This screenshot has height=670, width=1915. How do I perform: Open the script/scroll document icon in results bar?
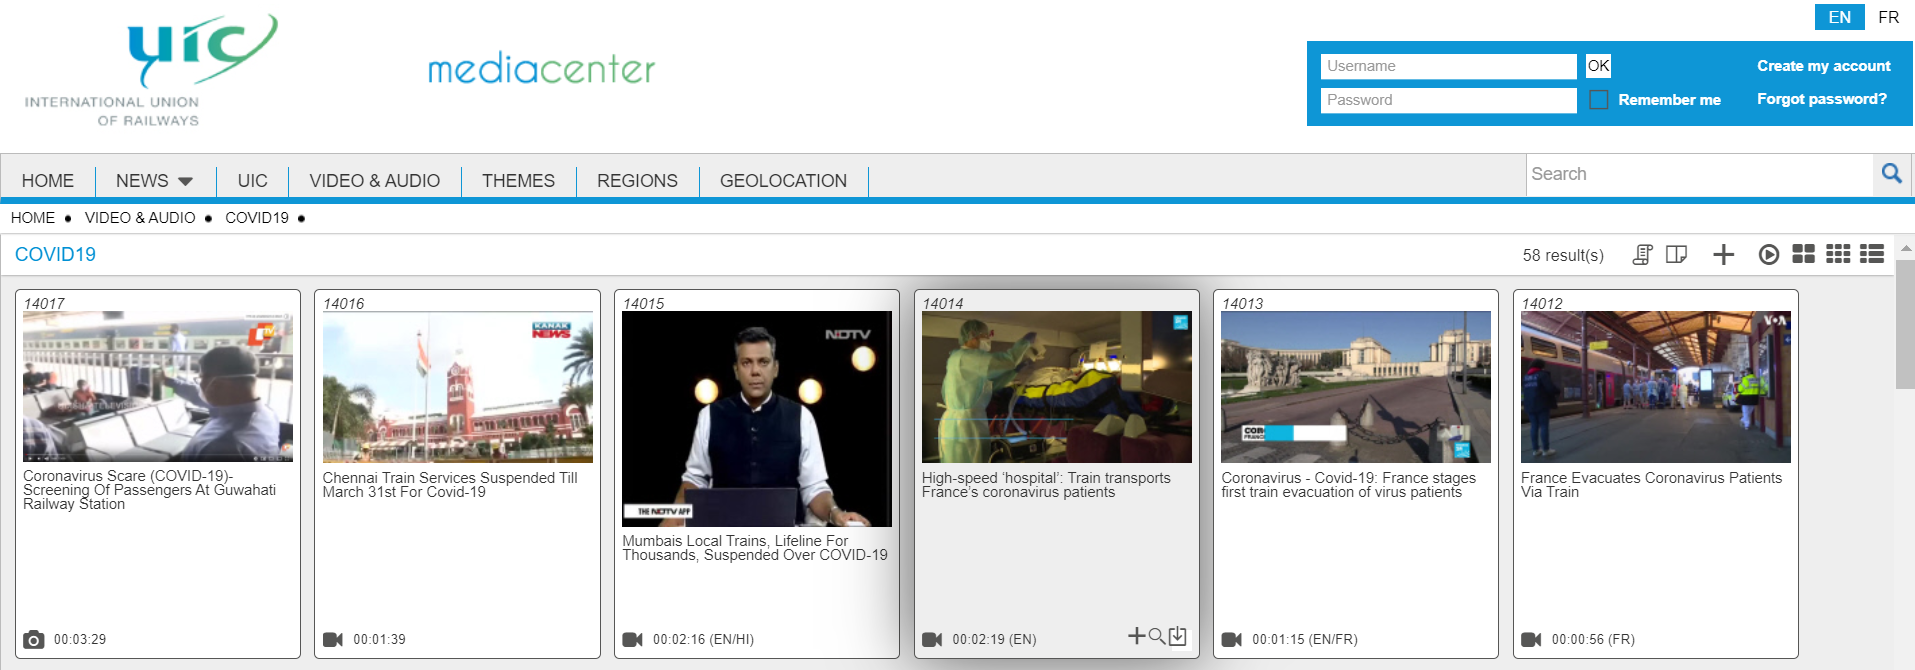tap(1642, 255)
